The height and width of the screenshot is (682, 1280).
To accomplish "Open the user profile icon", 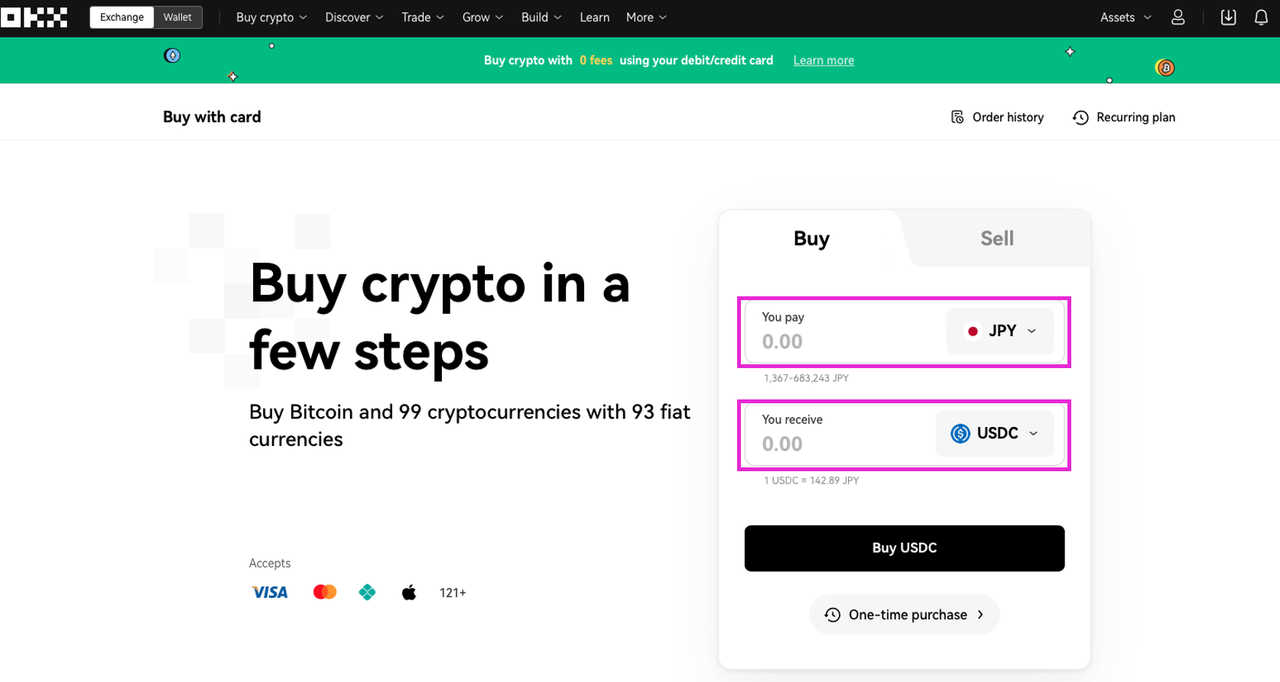I will (x=1178, y=17).
